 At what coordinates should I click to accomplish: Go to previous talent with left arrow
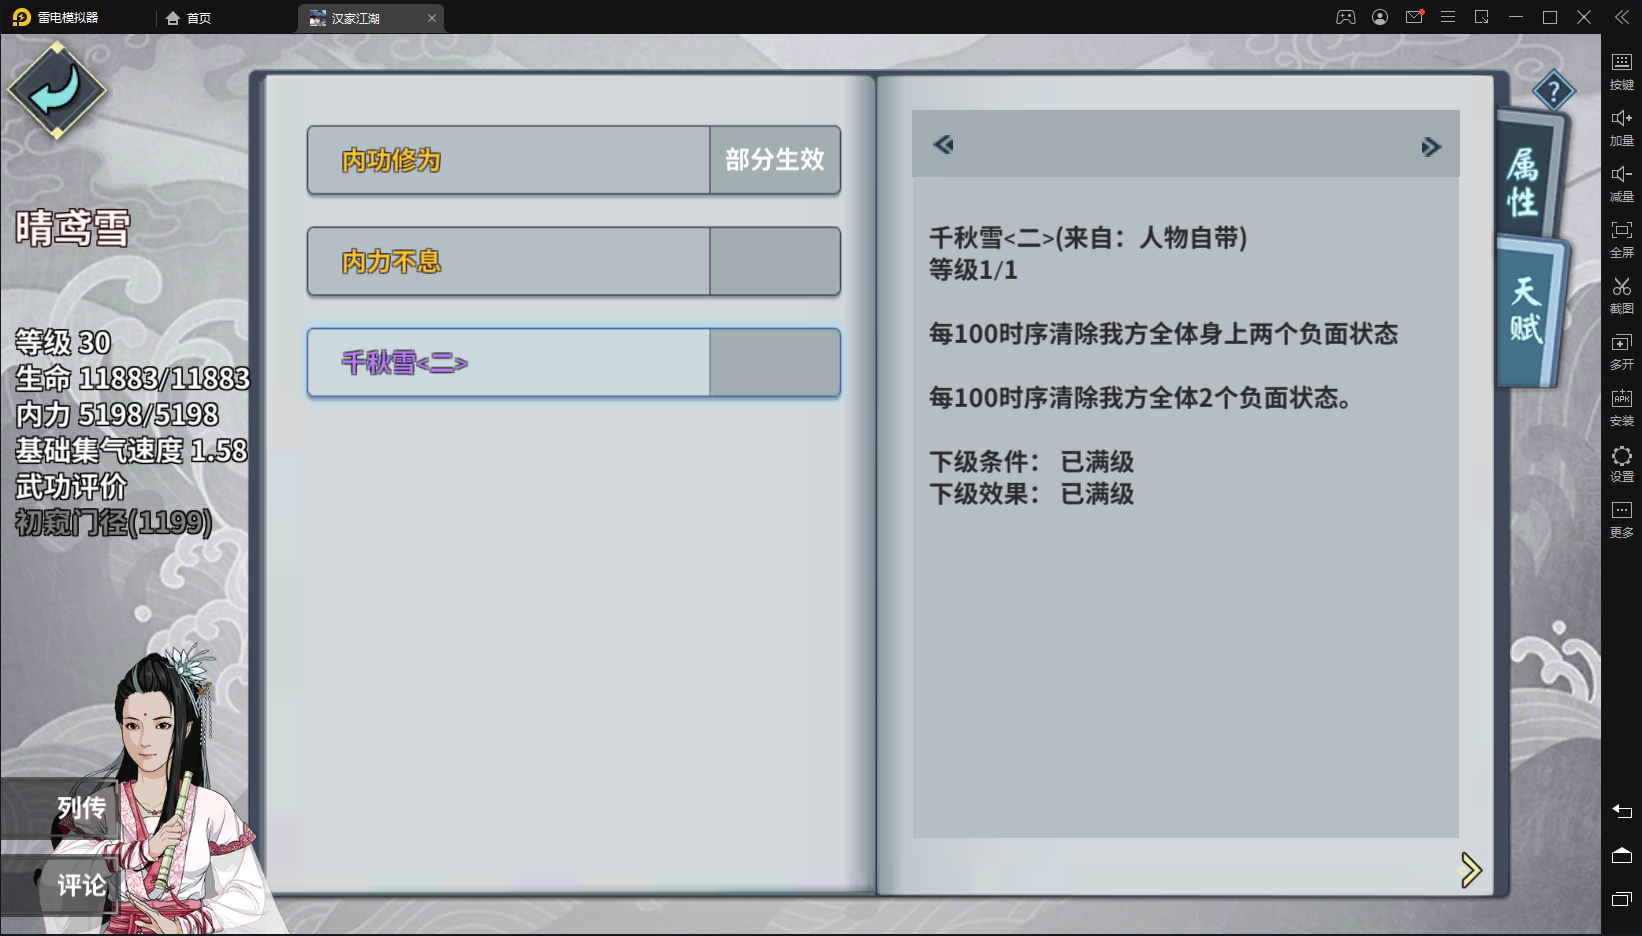943,145
